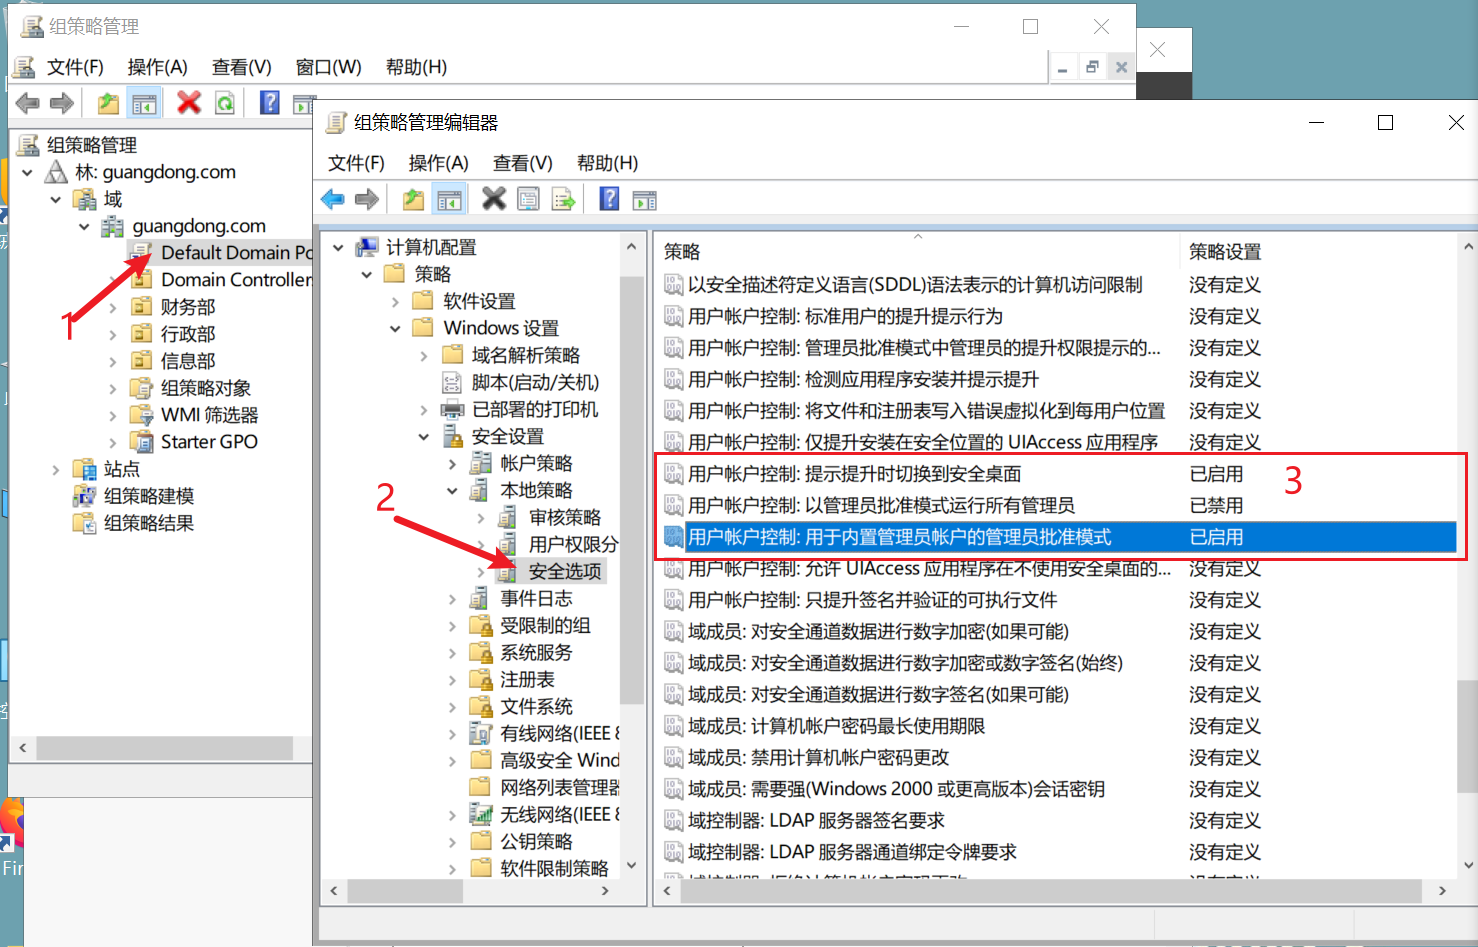This screenshot has width=1478, height=947.
Task: Select Domain Controllers item in tree
Action: (236, 280)
